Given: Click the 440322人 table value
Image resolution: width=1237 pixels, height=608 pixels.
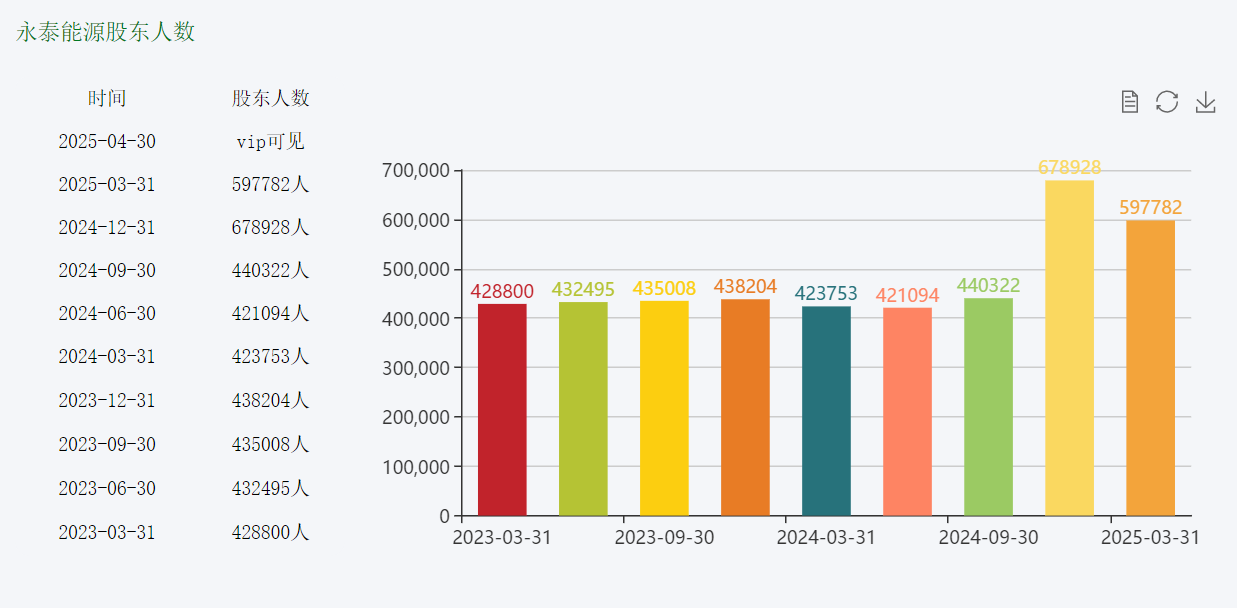Looking at the screenshot, I should 271,271.
